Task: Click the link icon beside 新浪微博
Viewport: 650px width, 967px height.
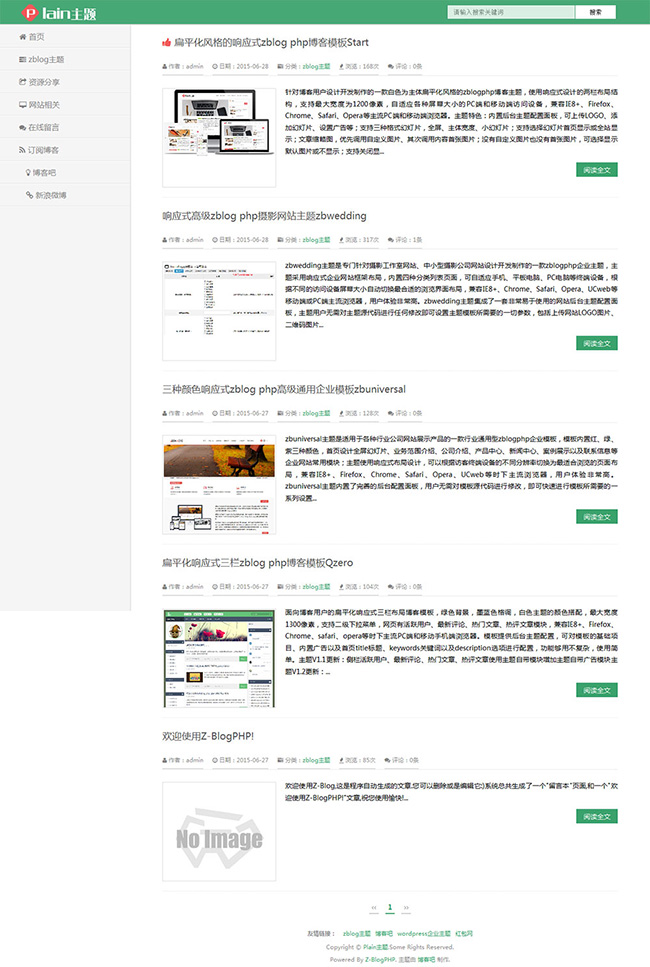Action: (x=29, y=195)
